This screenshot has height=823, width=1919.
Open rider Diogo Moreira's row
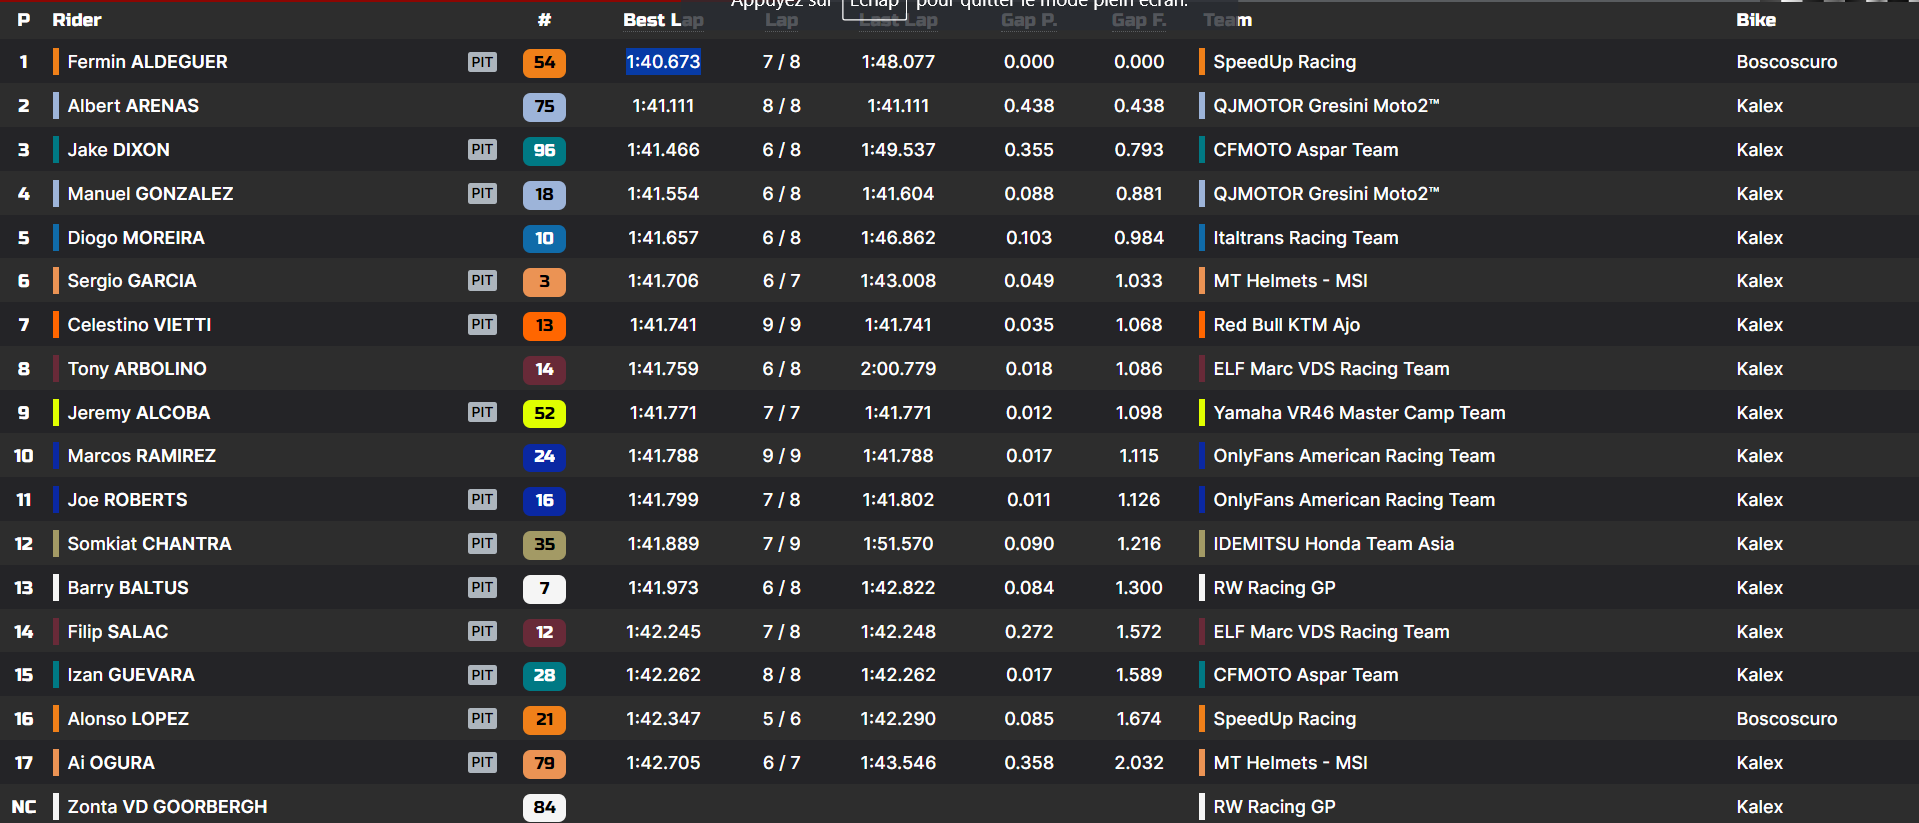tap(136, 238)
